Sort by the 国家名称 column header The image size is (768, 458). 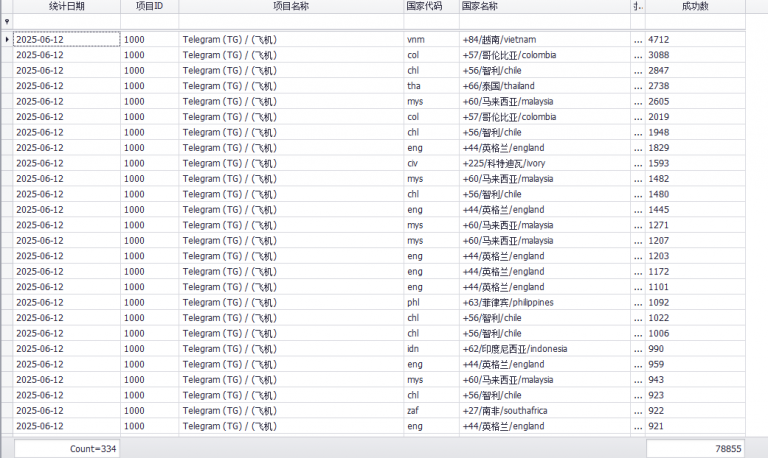545,6
